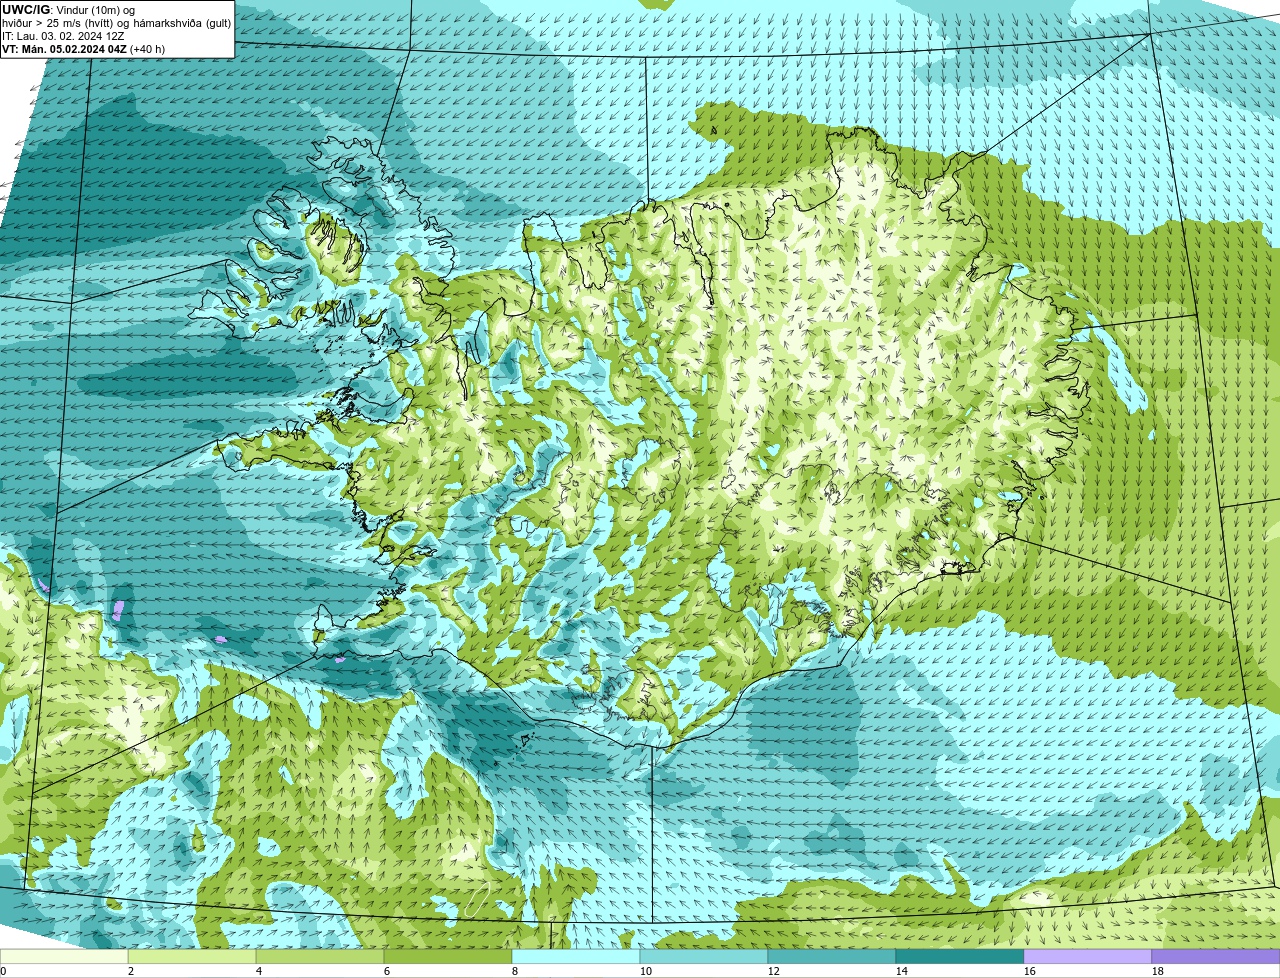The height and width of the screenshot is (978, 1280).
Task: Click the legend label "6"
Action: (387, 971)
